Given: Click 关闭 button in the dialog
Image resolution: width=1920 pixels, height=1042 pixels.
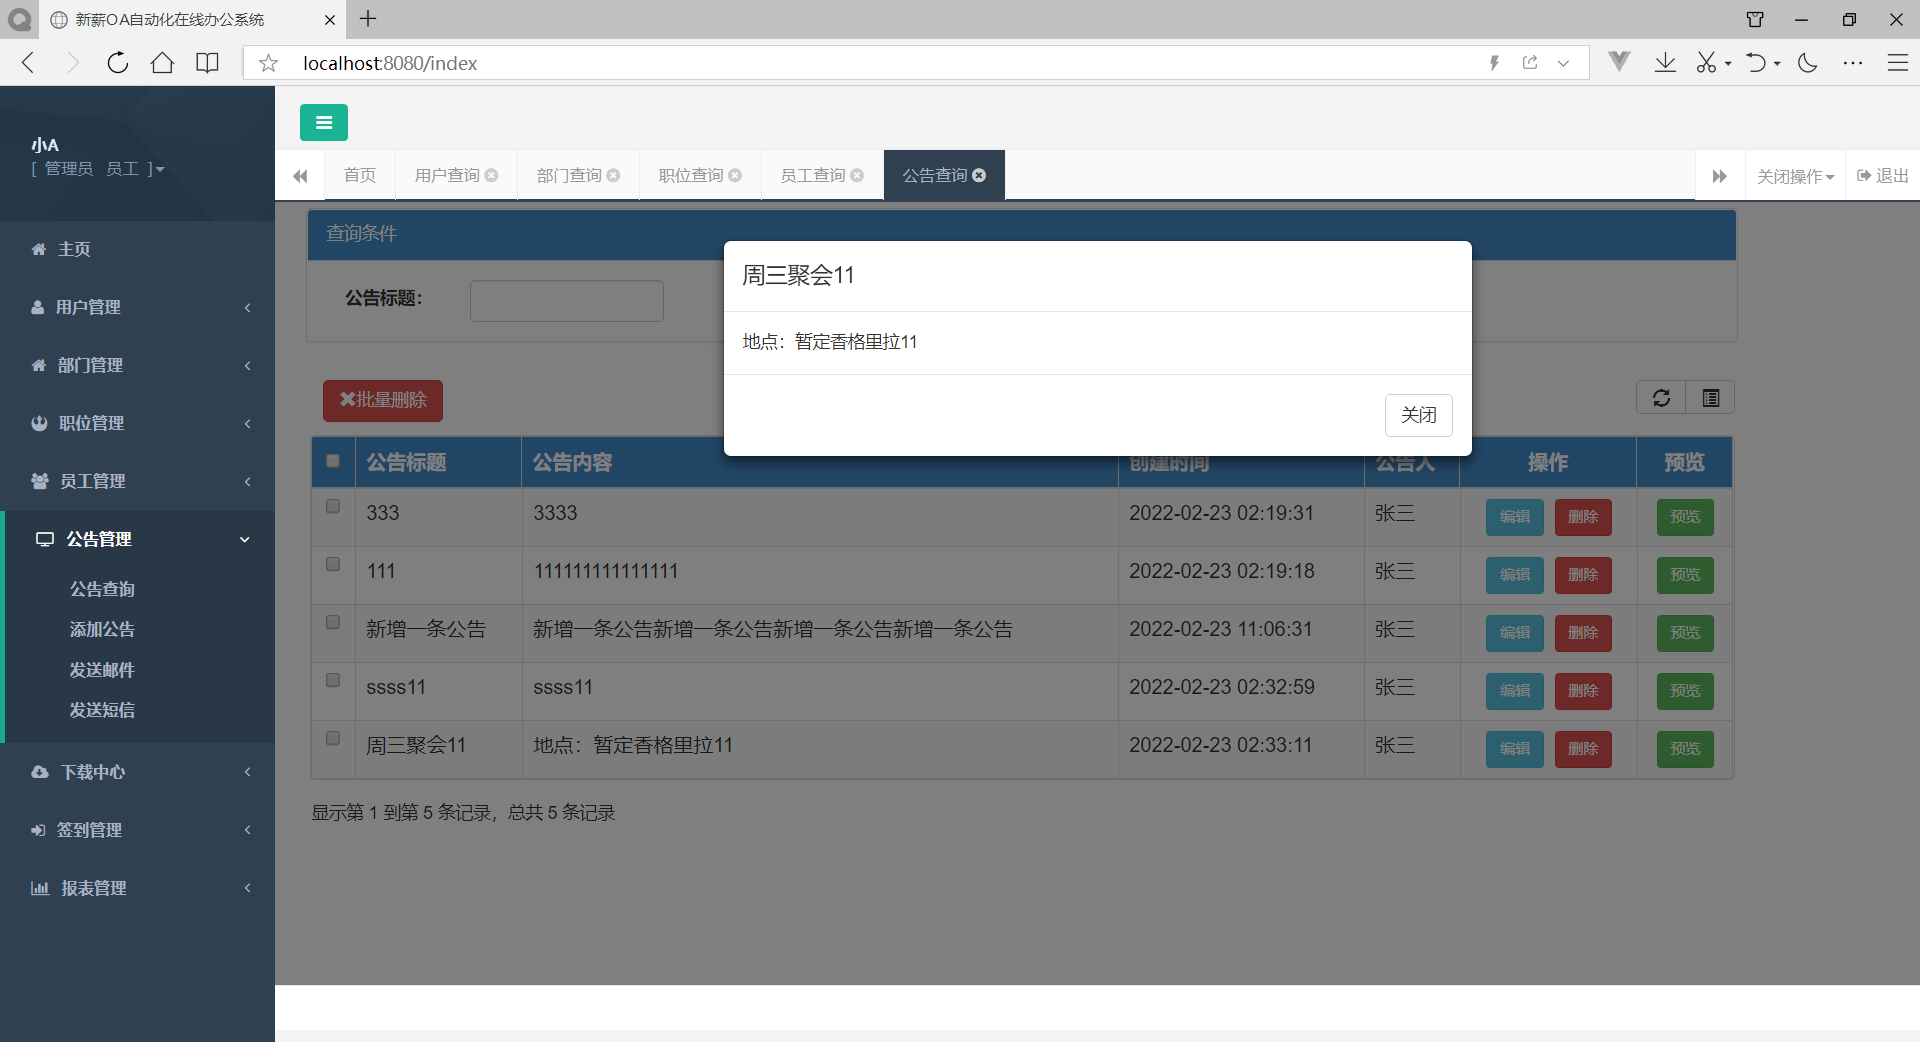Looking at the screenshot, I should [1418, 415].
